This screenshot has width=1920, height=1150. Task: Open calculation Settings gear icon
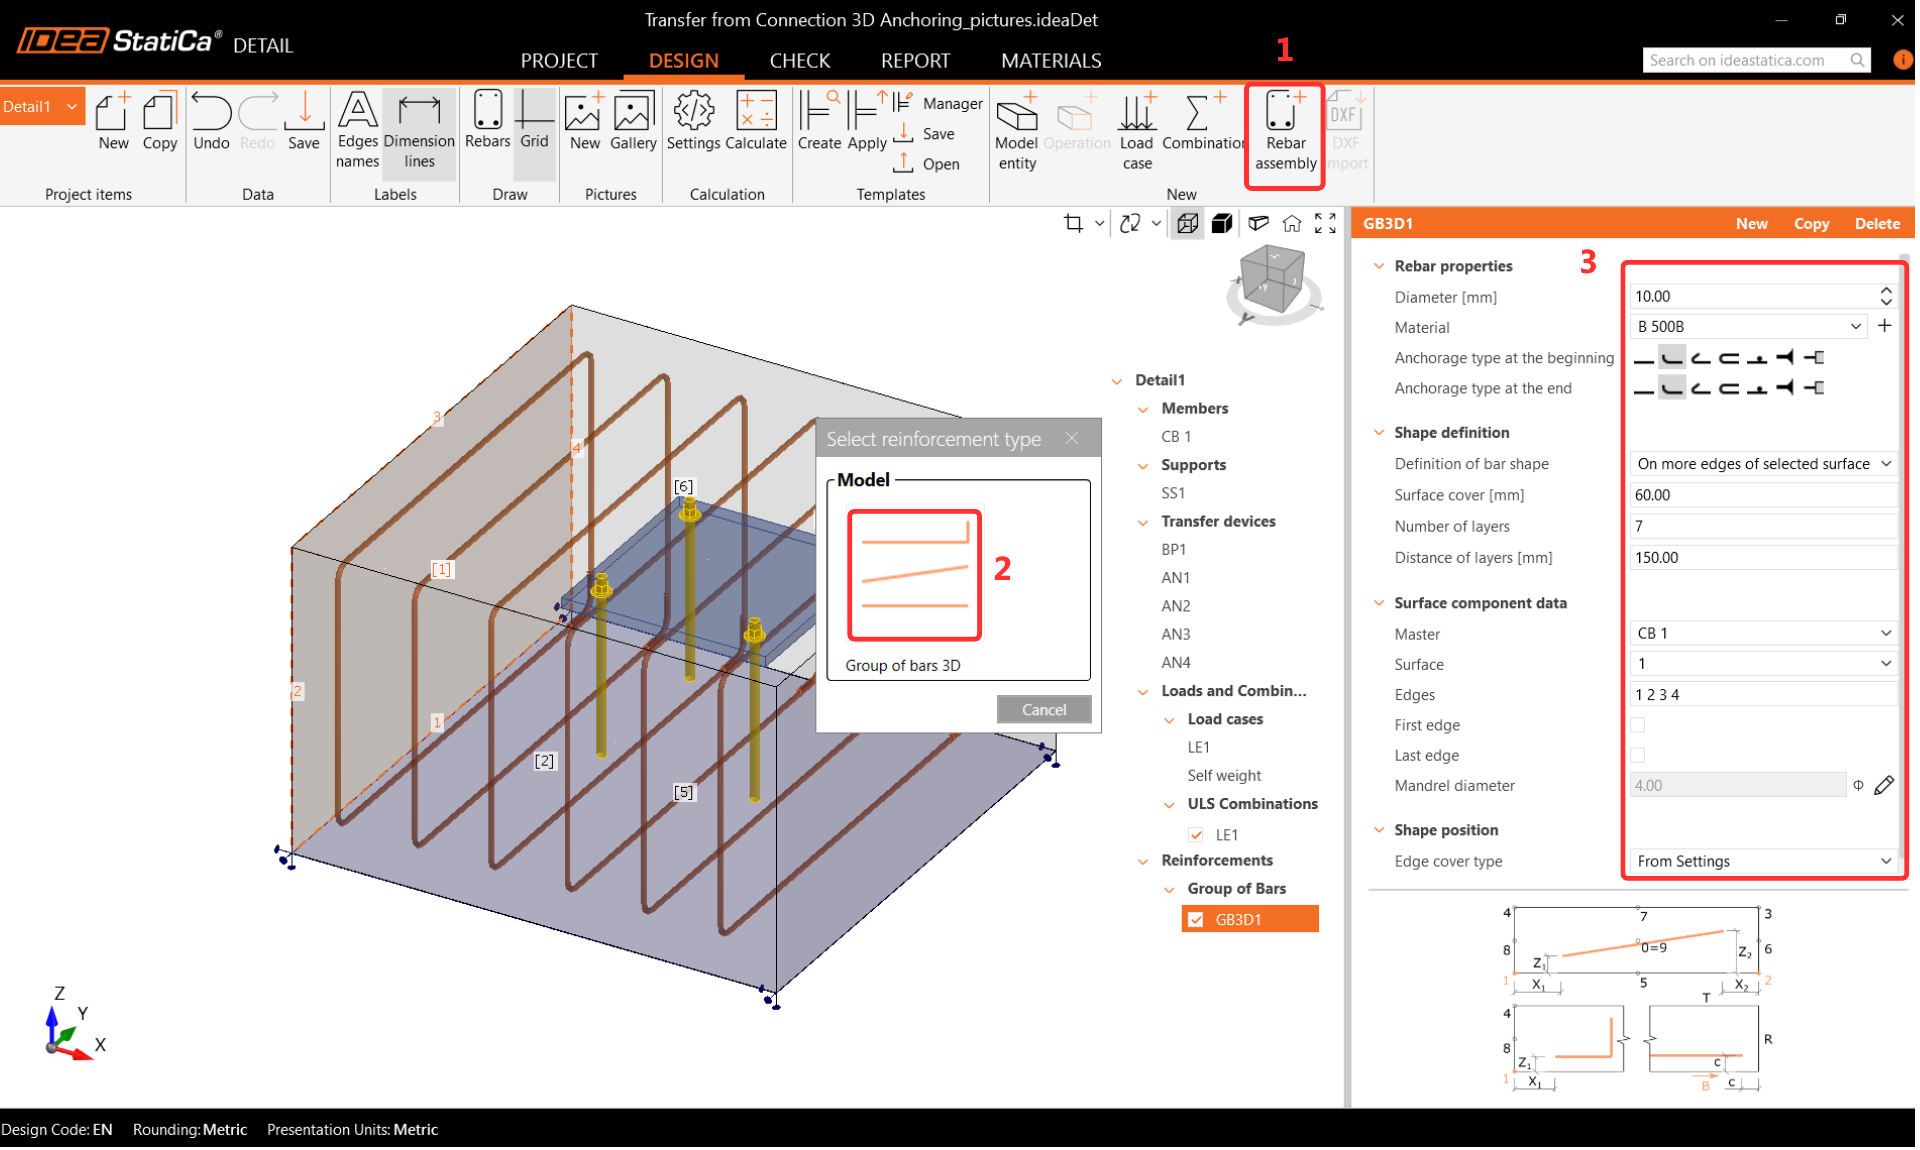[693, 112]
